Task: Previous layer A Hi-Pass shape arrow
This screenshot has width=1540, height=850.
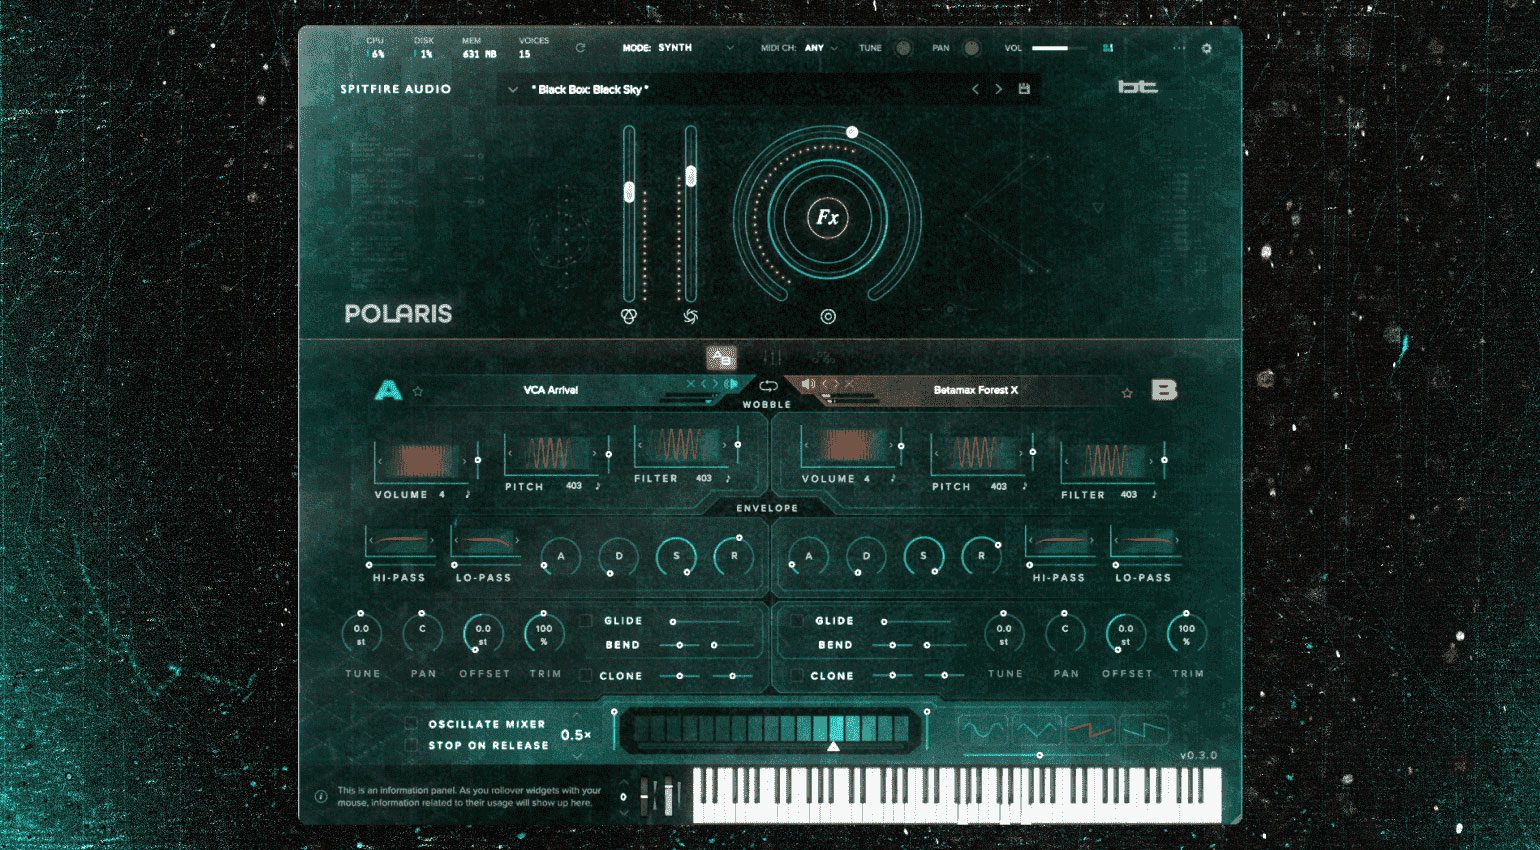Action: point(371,541)
